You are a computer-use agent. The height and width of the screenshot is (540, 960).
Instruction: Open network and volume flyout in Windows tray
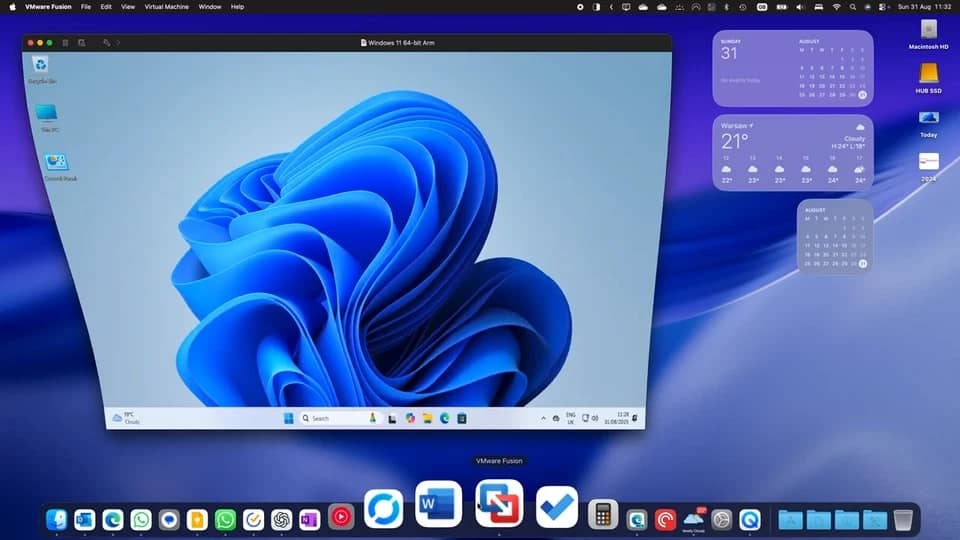pos(590,418)
